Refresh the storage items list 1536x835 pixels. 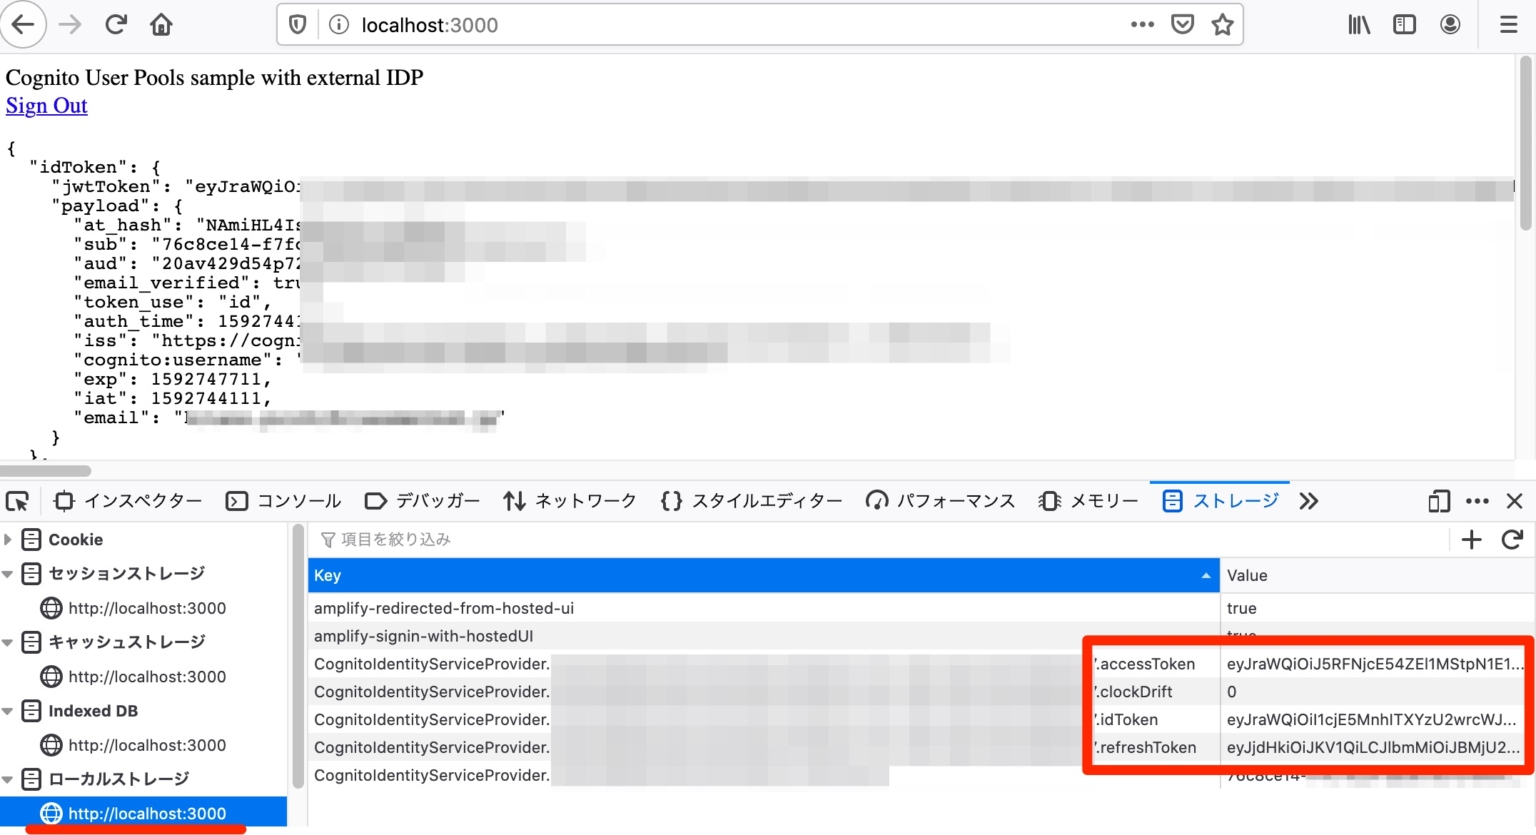point(1512,539)
